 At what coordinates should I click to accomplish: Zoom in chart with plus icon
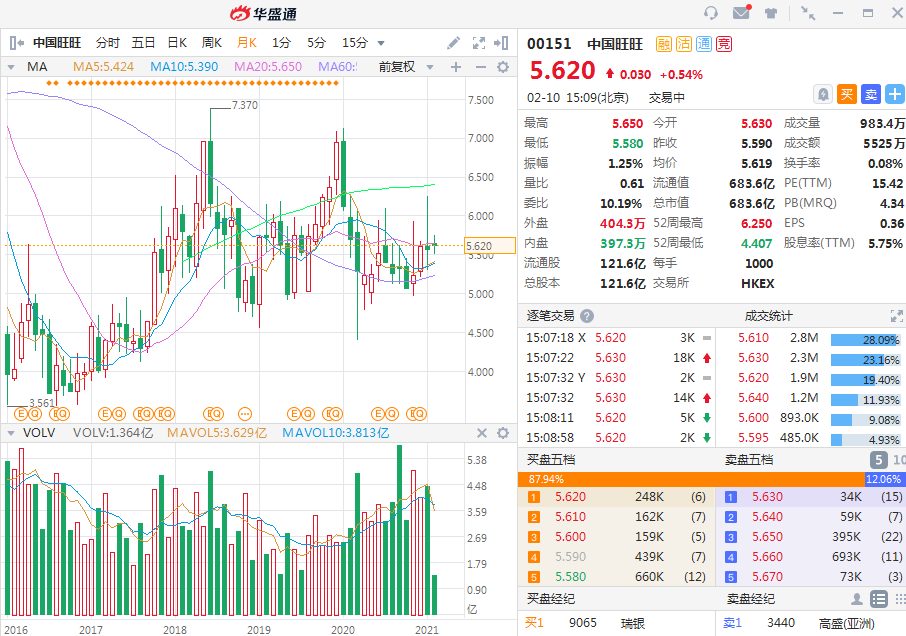pyautogui.click(x=456, y=67)
